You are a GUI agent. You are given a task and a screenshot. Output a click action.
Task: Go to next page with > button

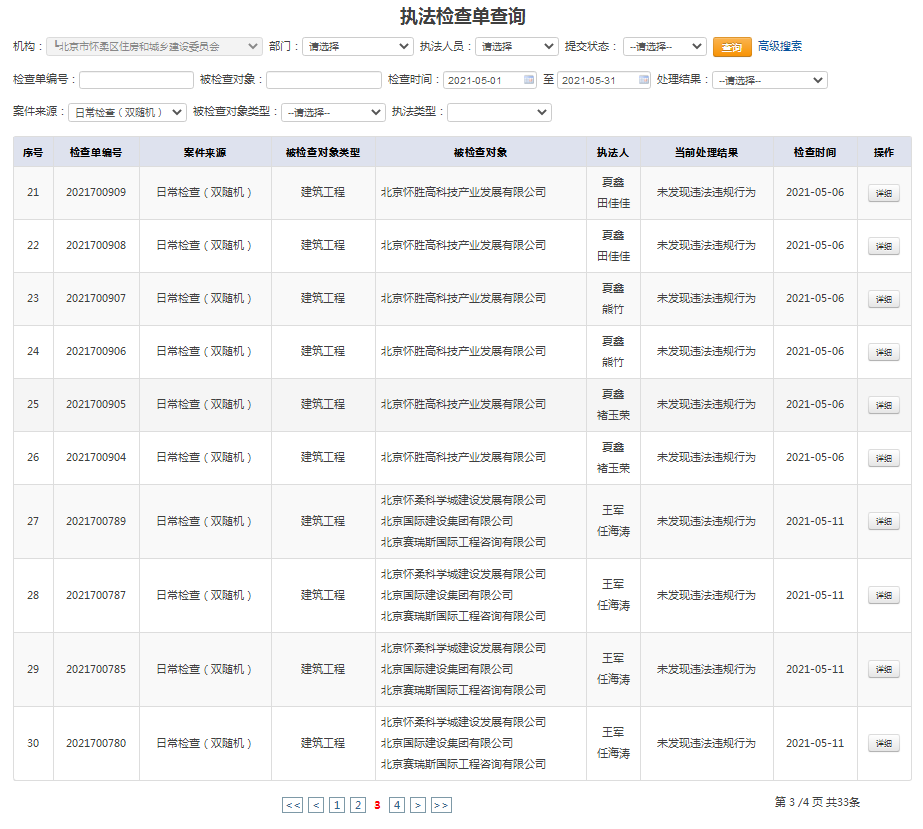[418, 805]
